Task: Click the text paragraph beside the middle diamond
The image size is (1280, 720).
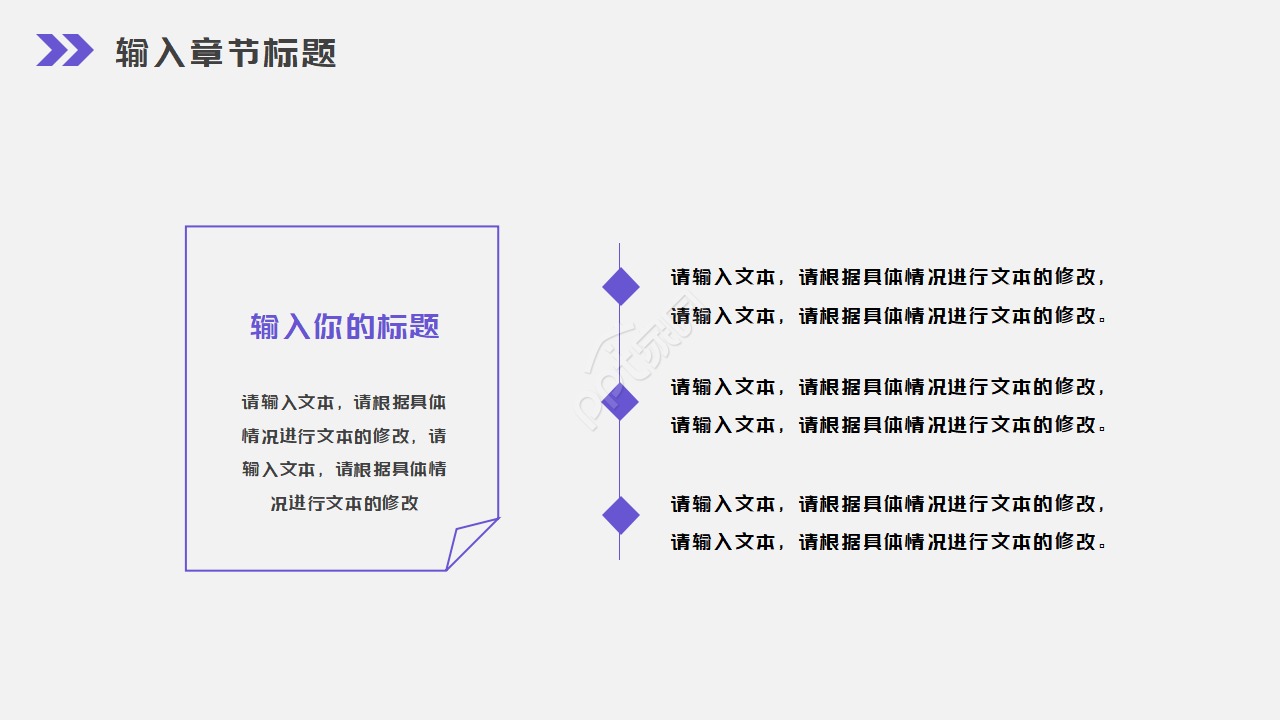Action: point(888,405)
